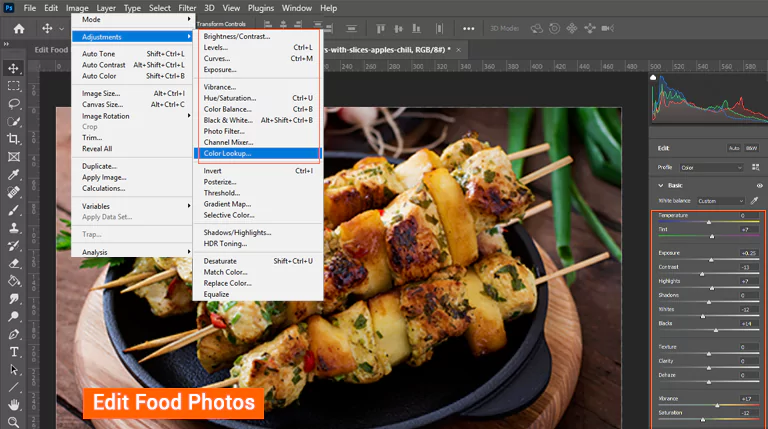Image resolution: width=768 pixels, height=429 pixels.
Task: Select the Eraser tool
Action: coord(14,263)
